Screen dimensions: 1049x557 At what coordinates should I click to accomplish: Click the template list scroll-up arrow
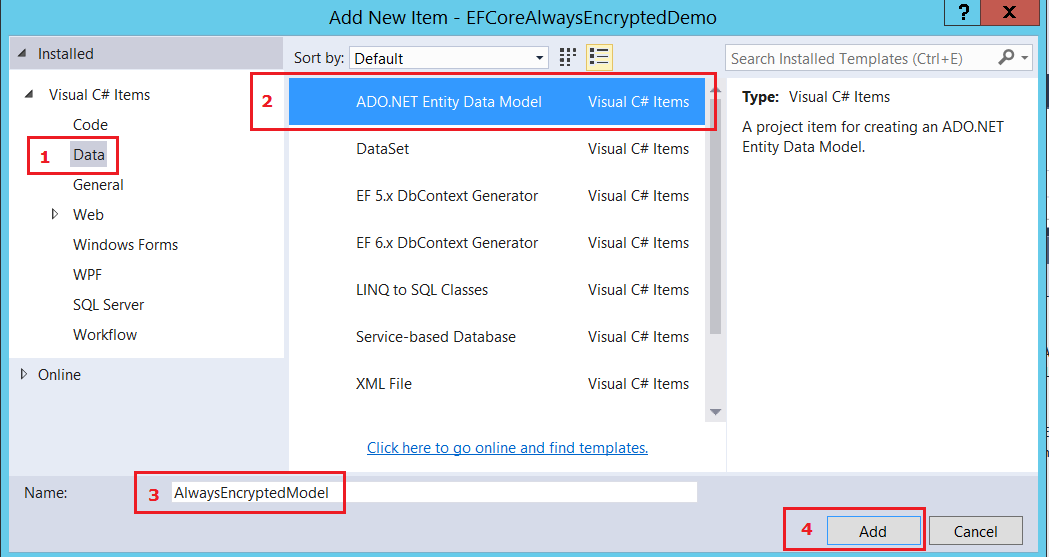(715, 90)
